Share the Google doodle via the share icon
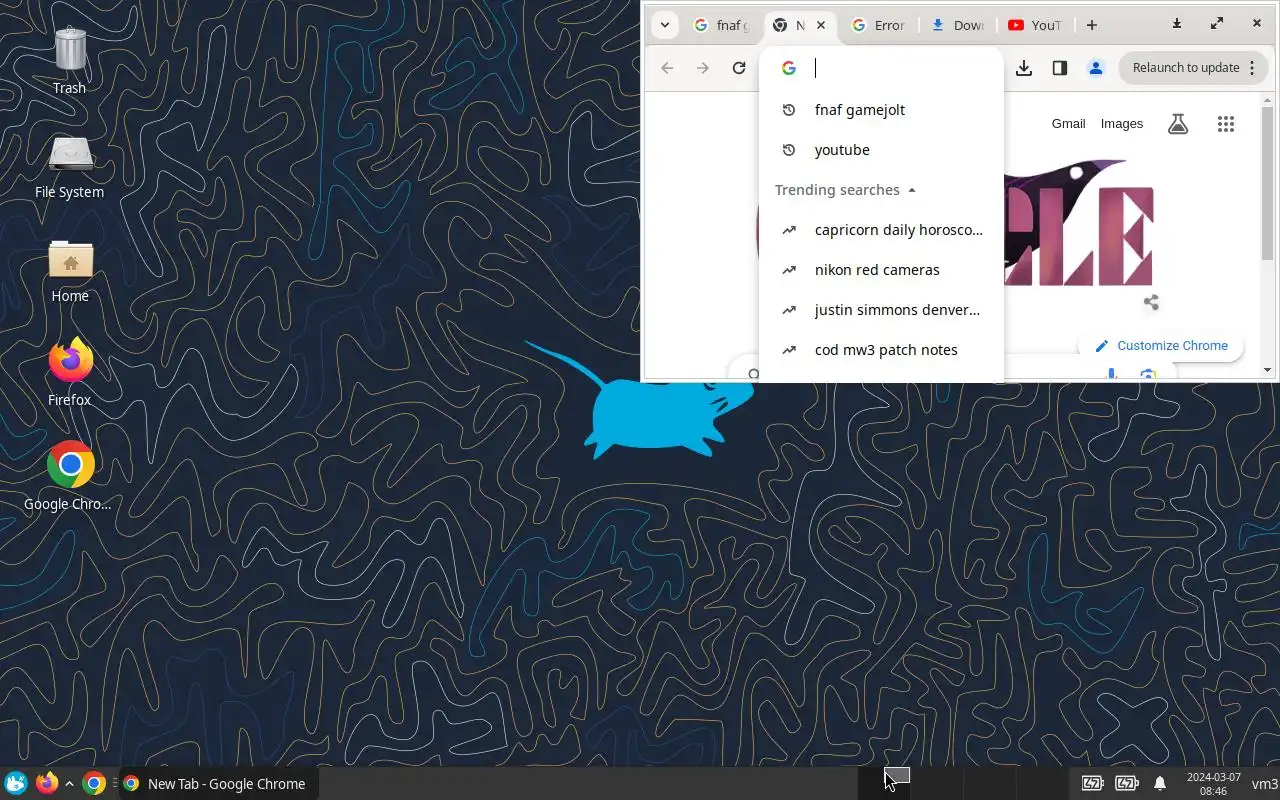This screenshot has height=800, width=1280. [1151, 302]
